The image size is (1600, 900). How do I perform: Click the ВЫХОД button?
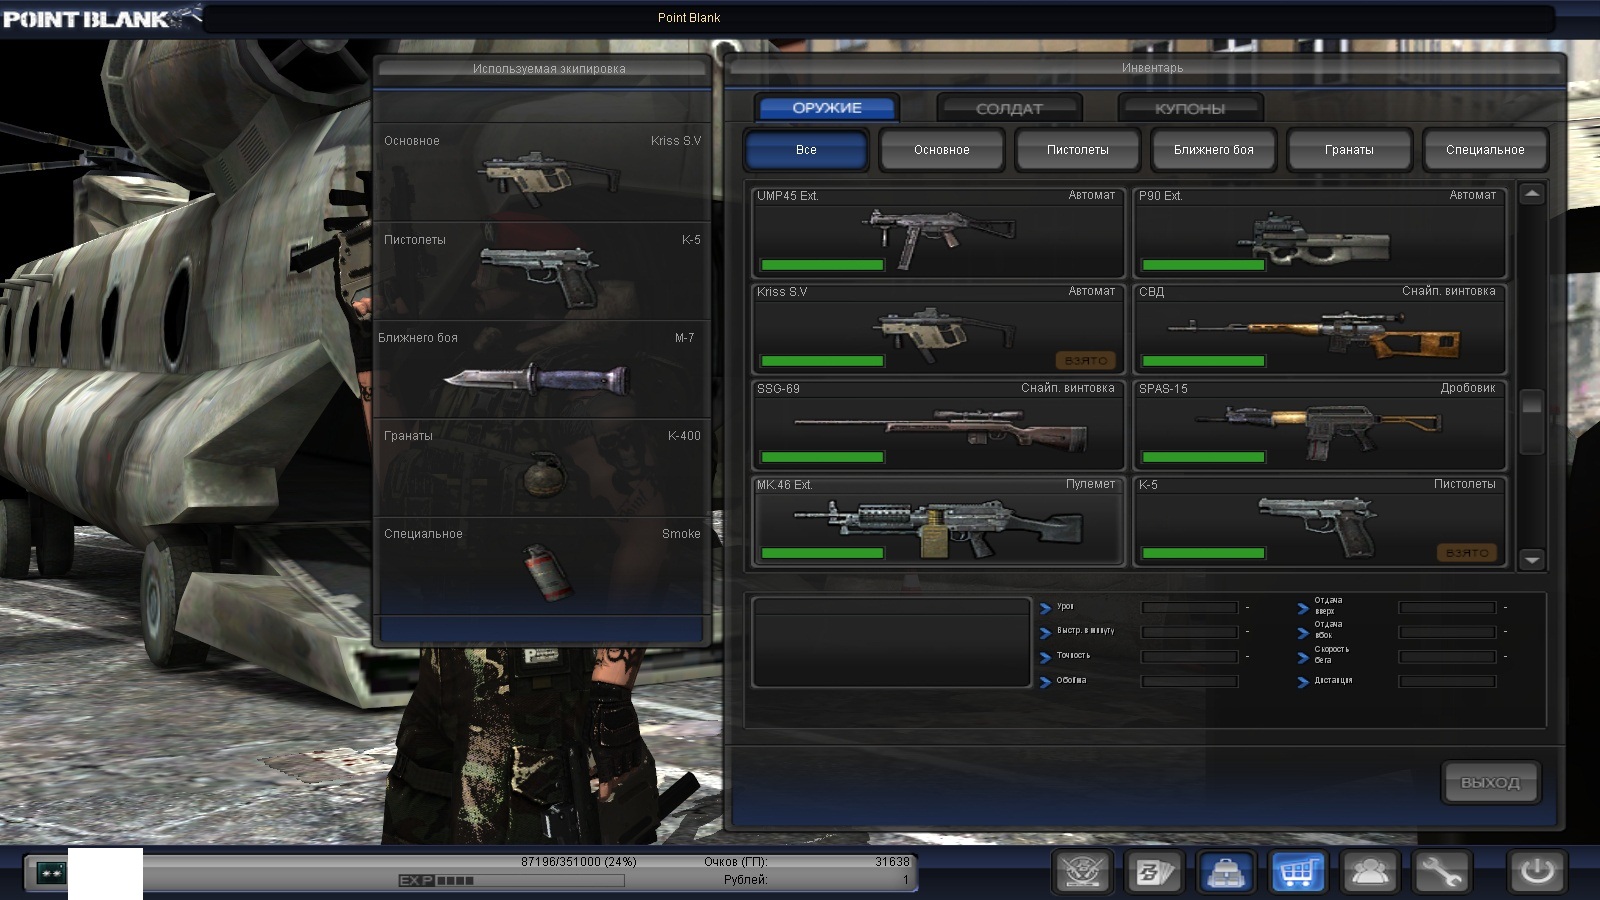[x=1490, y=782]
